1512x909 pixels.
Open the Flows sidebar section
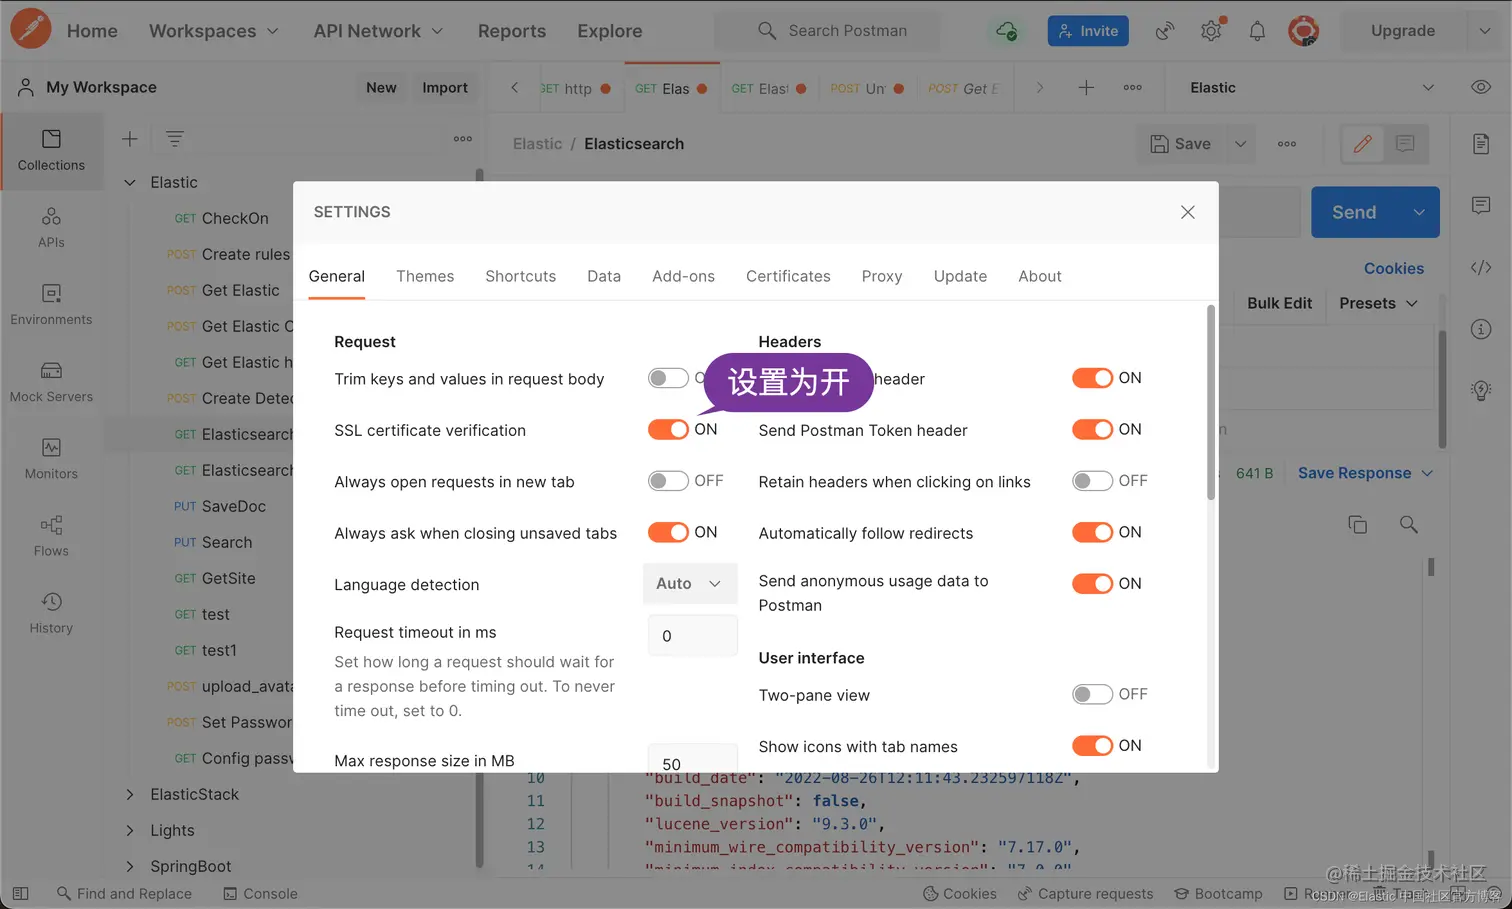click(51, 536)
